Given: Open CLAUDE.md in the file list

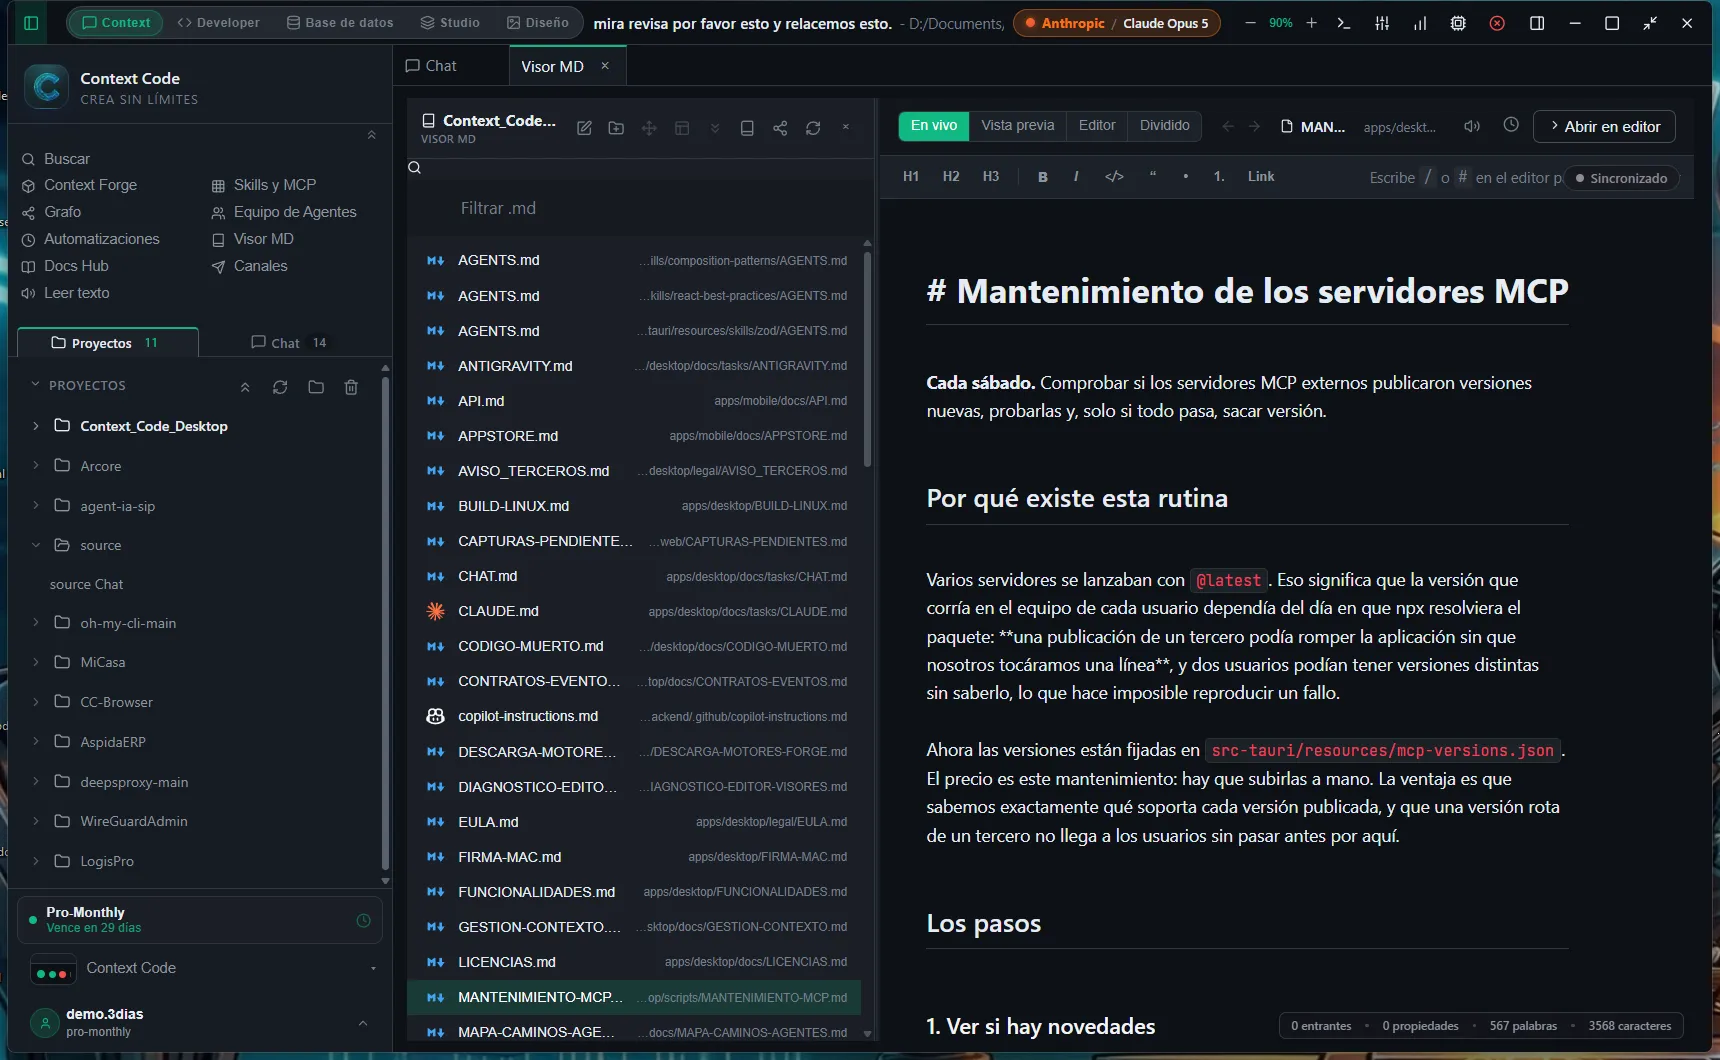Looking at the screenshot, I should pyautogui.click(x=635, y=611).
